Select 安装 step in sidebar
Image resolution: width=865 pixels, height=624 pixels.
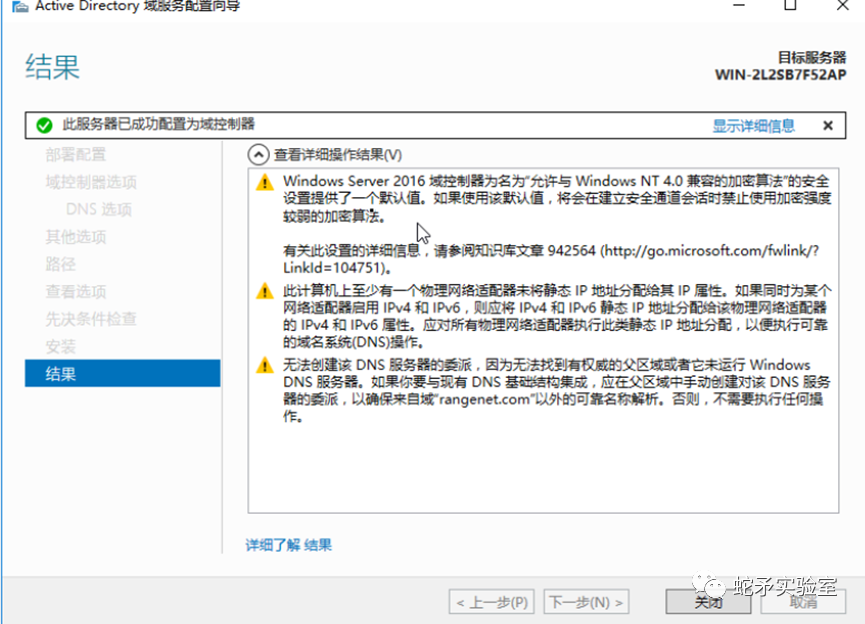point(60,346)
